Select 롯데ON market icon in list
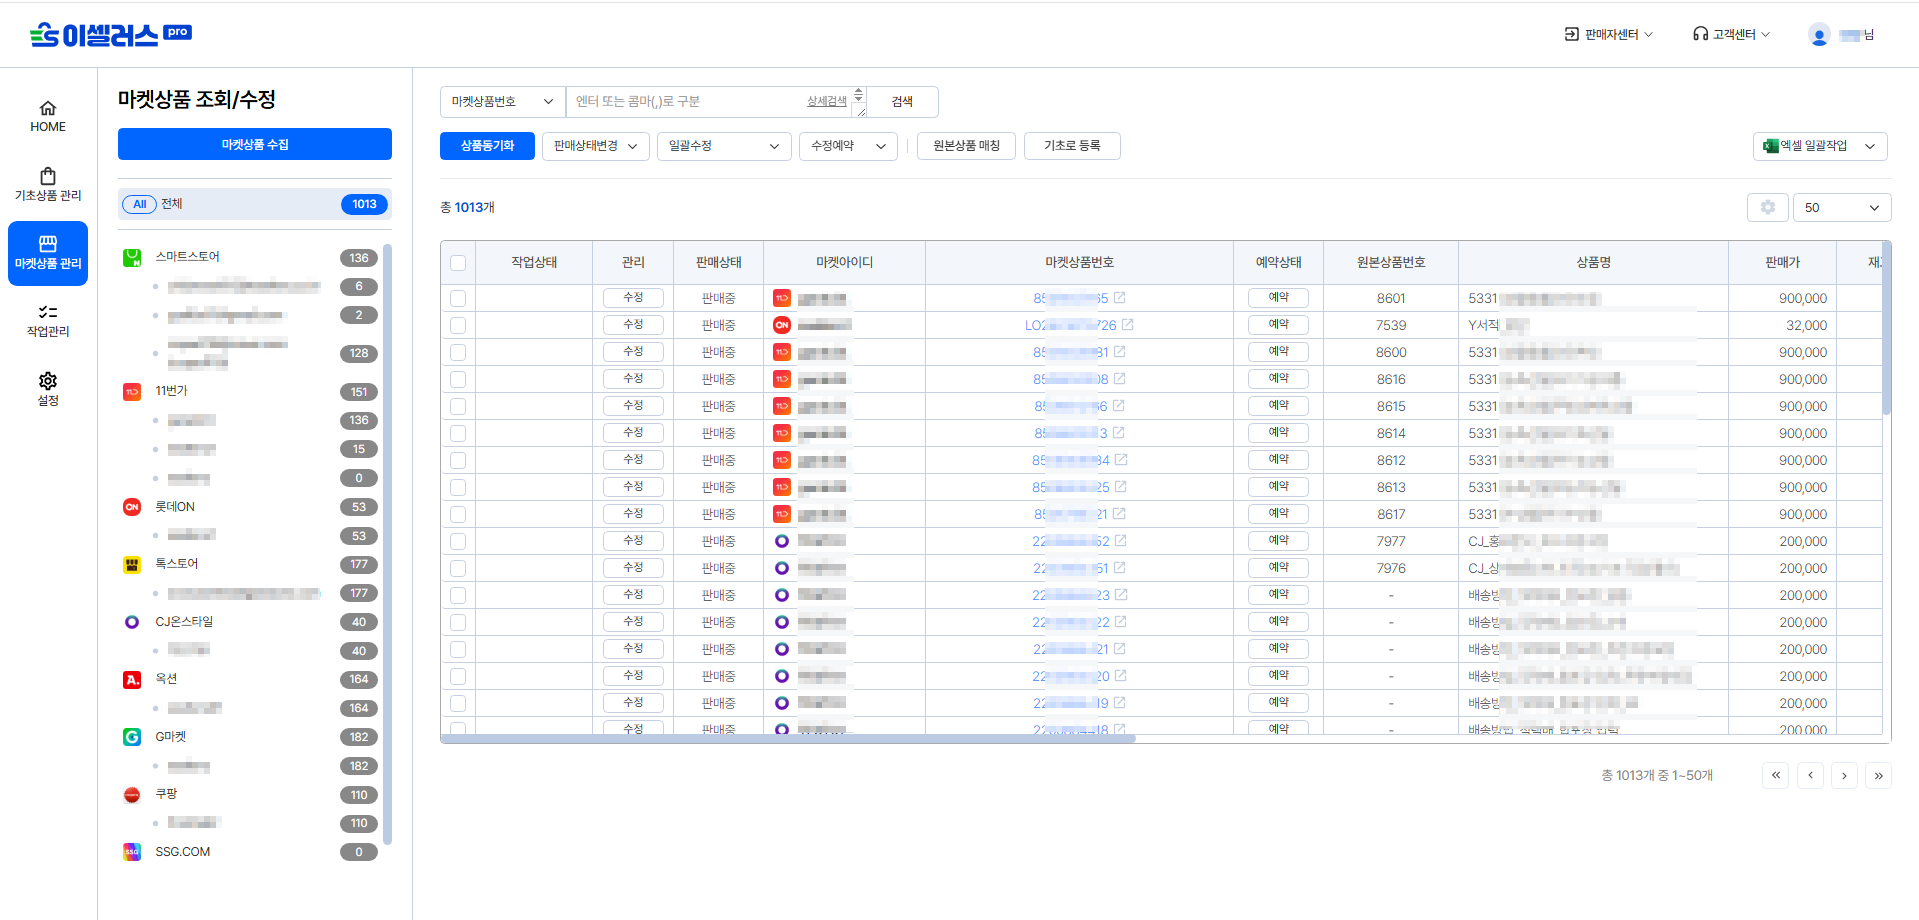This screenshot has height=920, width=1919. pos(132,507)
